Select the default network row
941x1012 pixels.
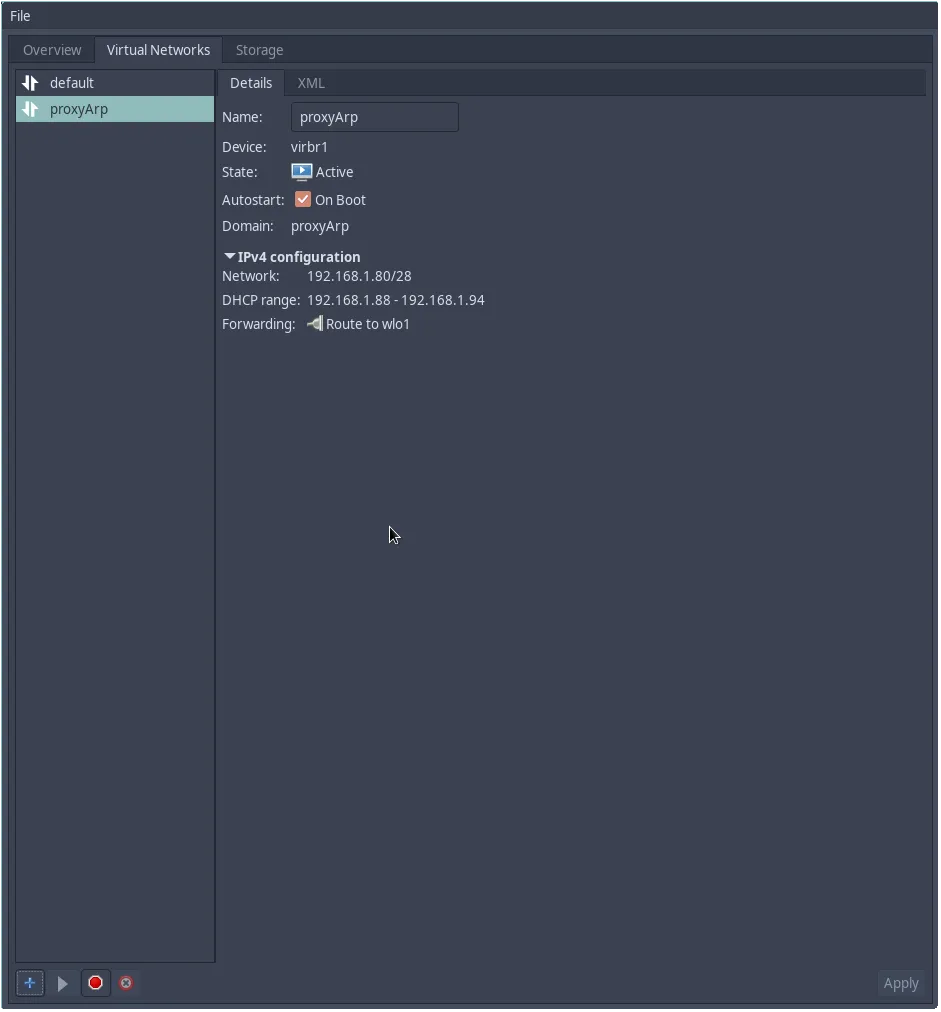coord(115,83)
